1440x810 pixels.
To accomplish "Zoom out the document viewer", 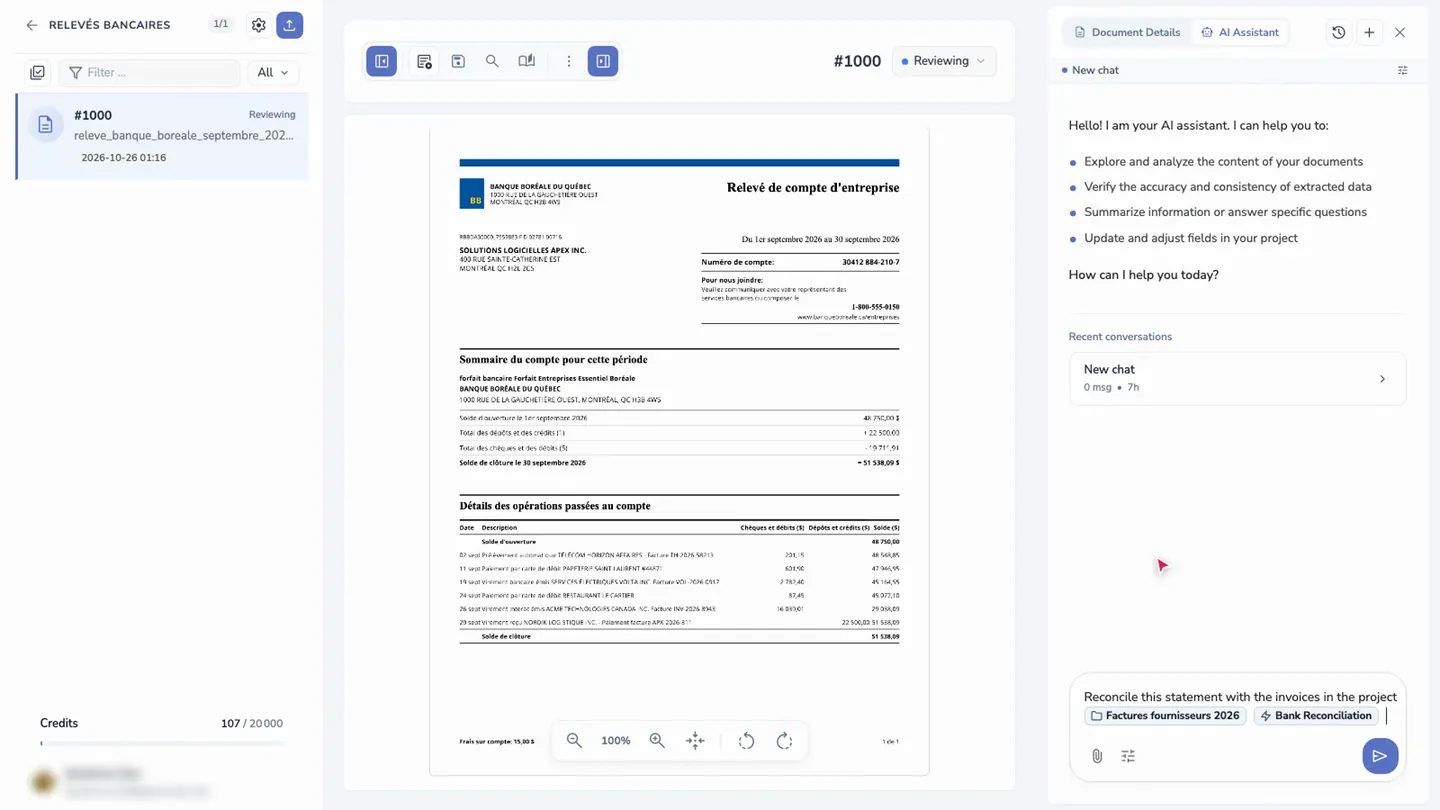I will pos(574,741).
